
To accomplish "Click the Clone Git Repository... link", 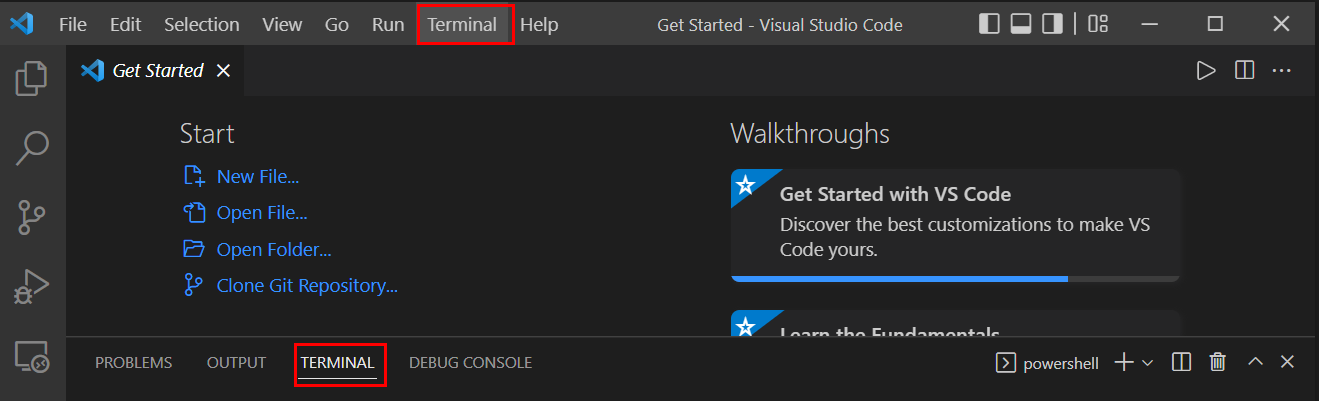I will coord(307,285).
